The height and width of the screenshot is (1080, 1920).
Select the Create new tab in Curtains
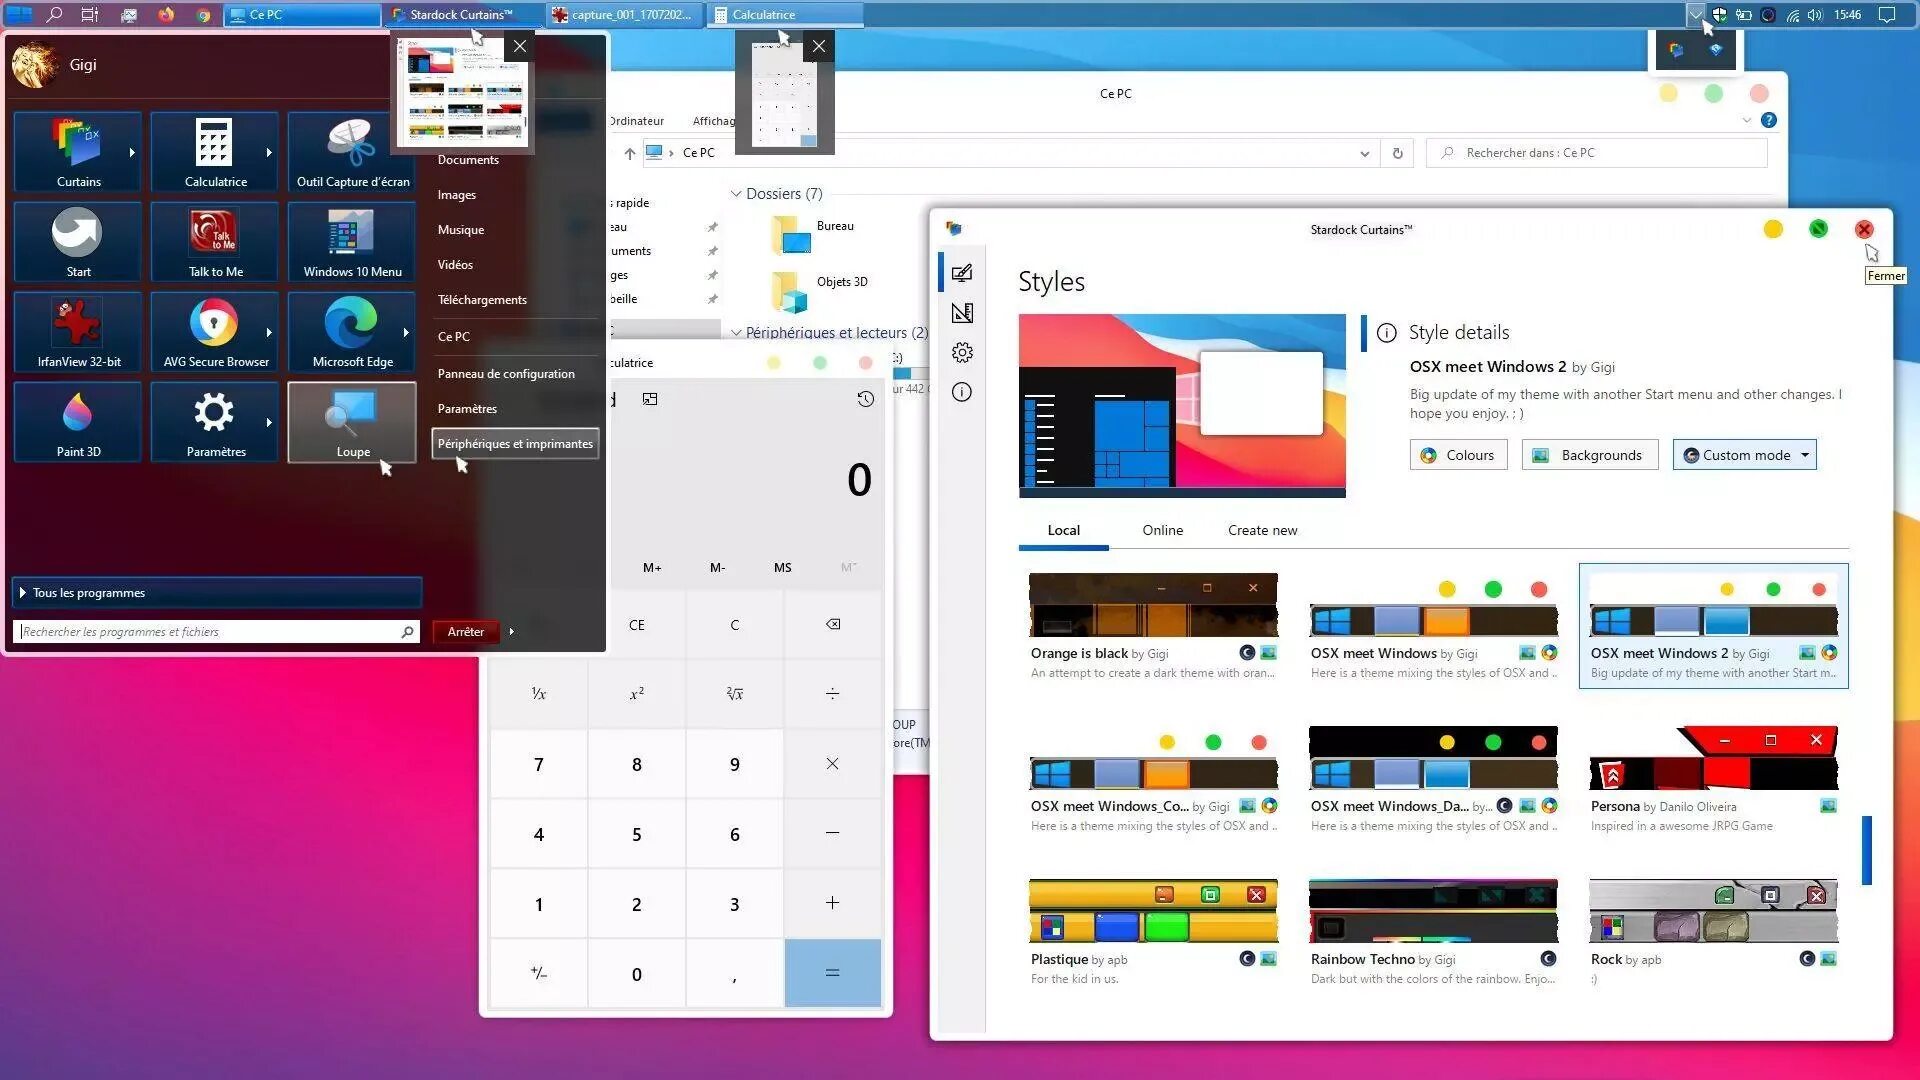1262,530
